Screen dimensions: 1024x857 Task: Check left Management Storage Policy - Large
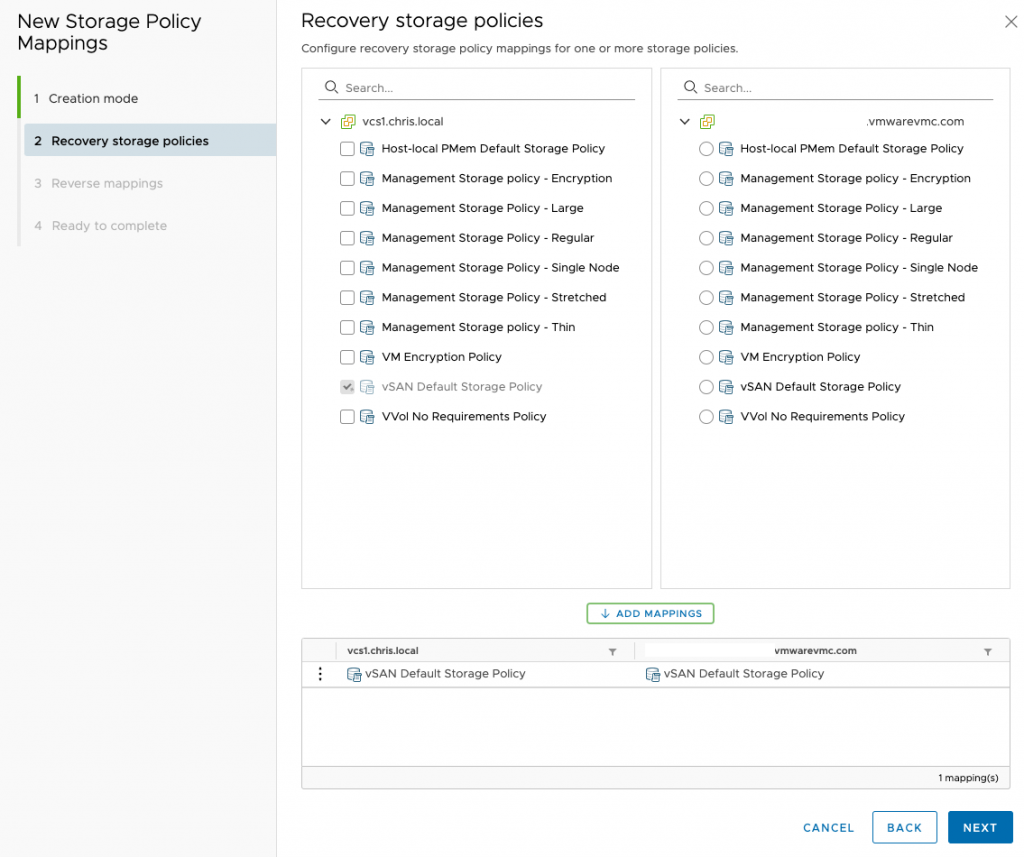(x=347, y=208)
